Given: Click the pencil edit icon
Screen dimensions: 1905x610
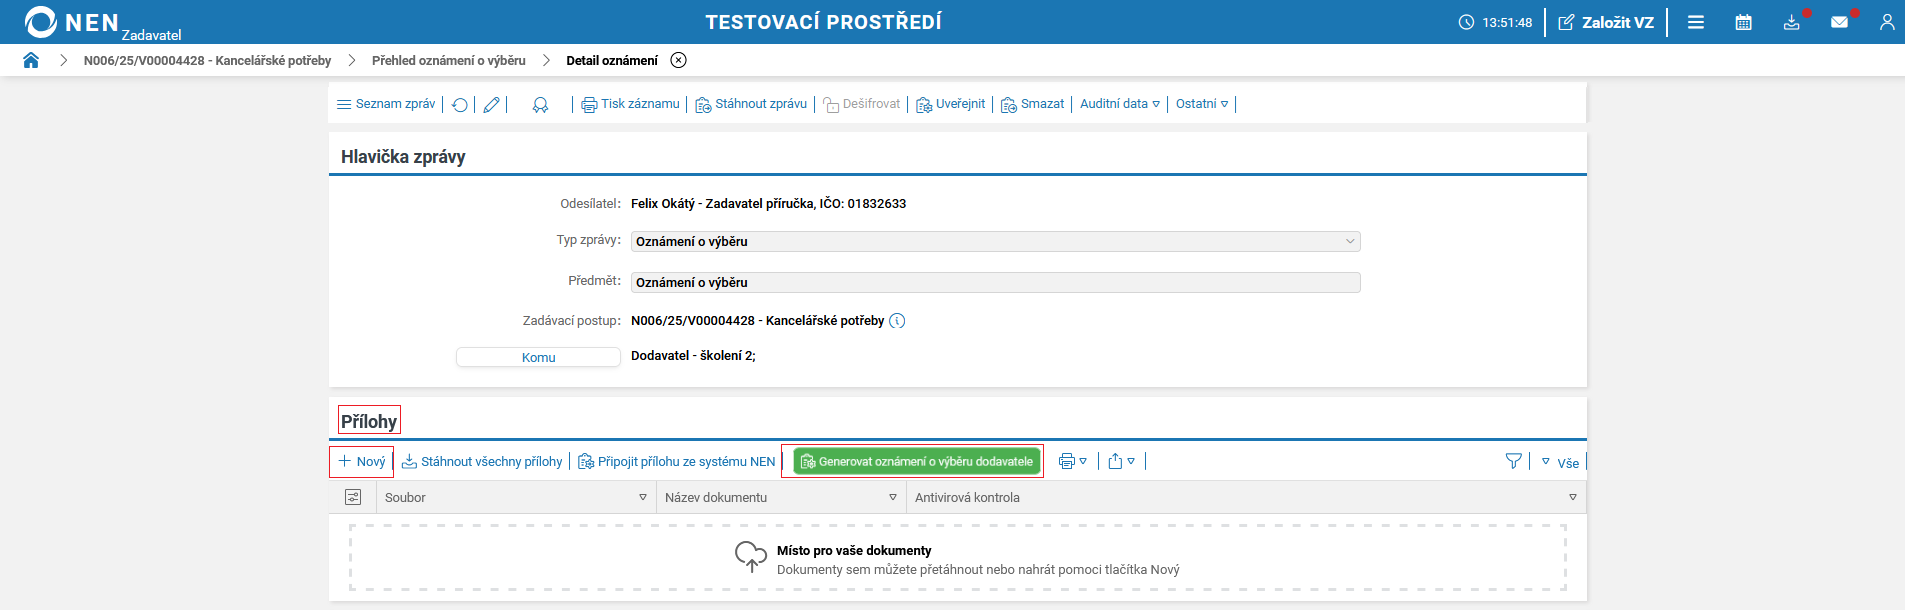Looking at the screenshot, I should (x=491, y=104).
